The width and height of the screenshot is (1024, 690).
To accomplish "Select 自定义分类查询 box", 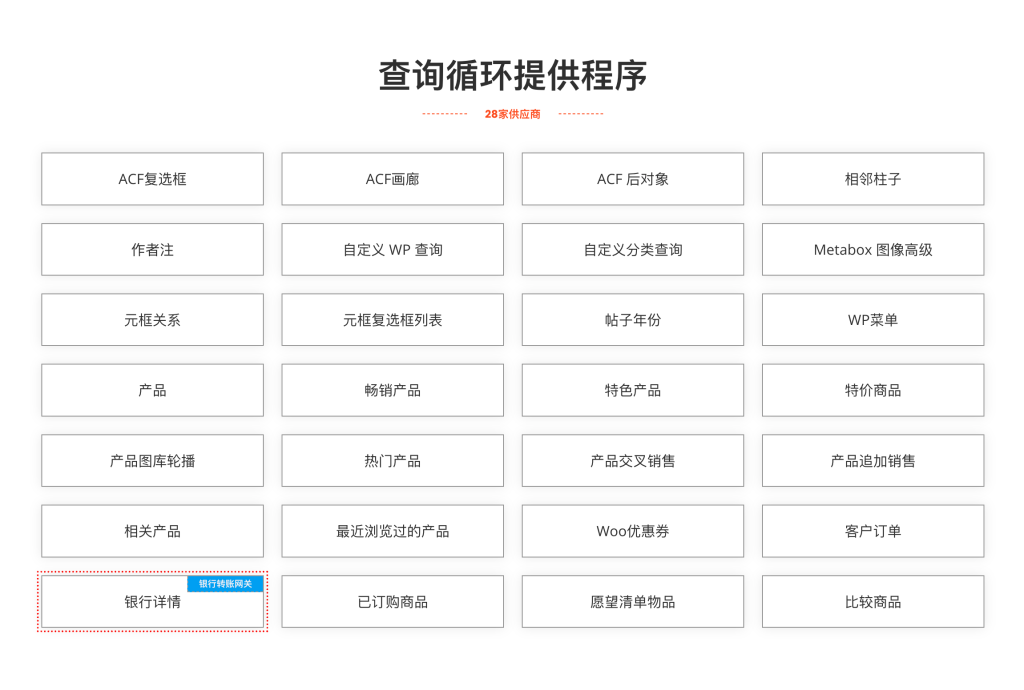I will pos(632,249).
